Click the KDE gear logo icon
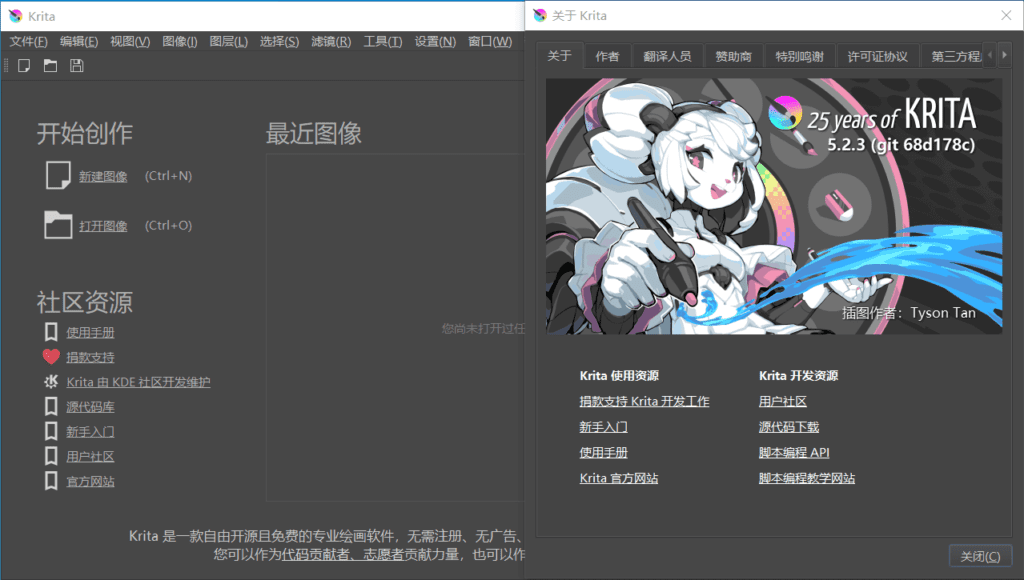Image resolution: width=1024 pixels, height=580 pixels. coord(51,381)
